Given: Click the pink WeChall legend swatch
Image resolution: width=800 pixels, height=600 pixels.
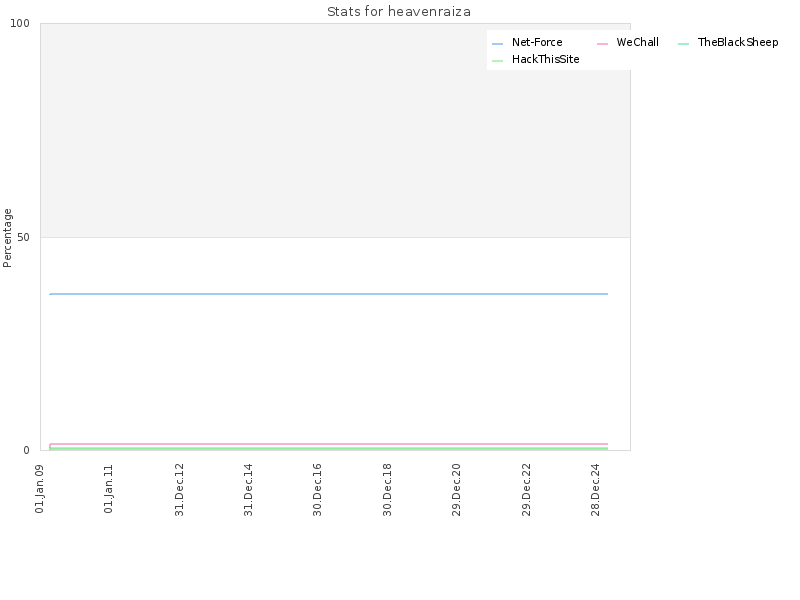Looking at the screenshot, I should tap(602, 44).
